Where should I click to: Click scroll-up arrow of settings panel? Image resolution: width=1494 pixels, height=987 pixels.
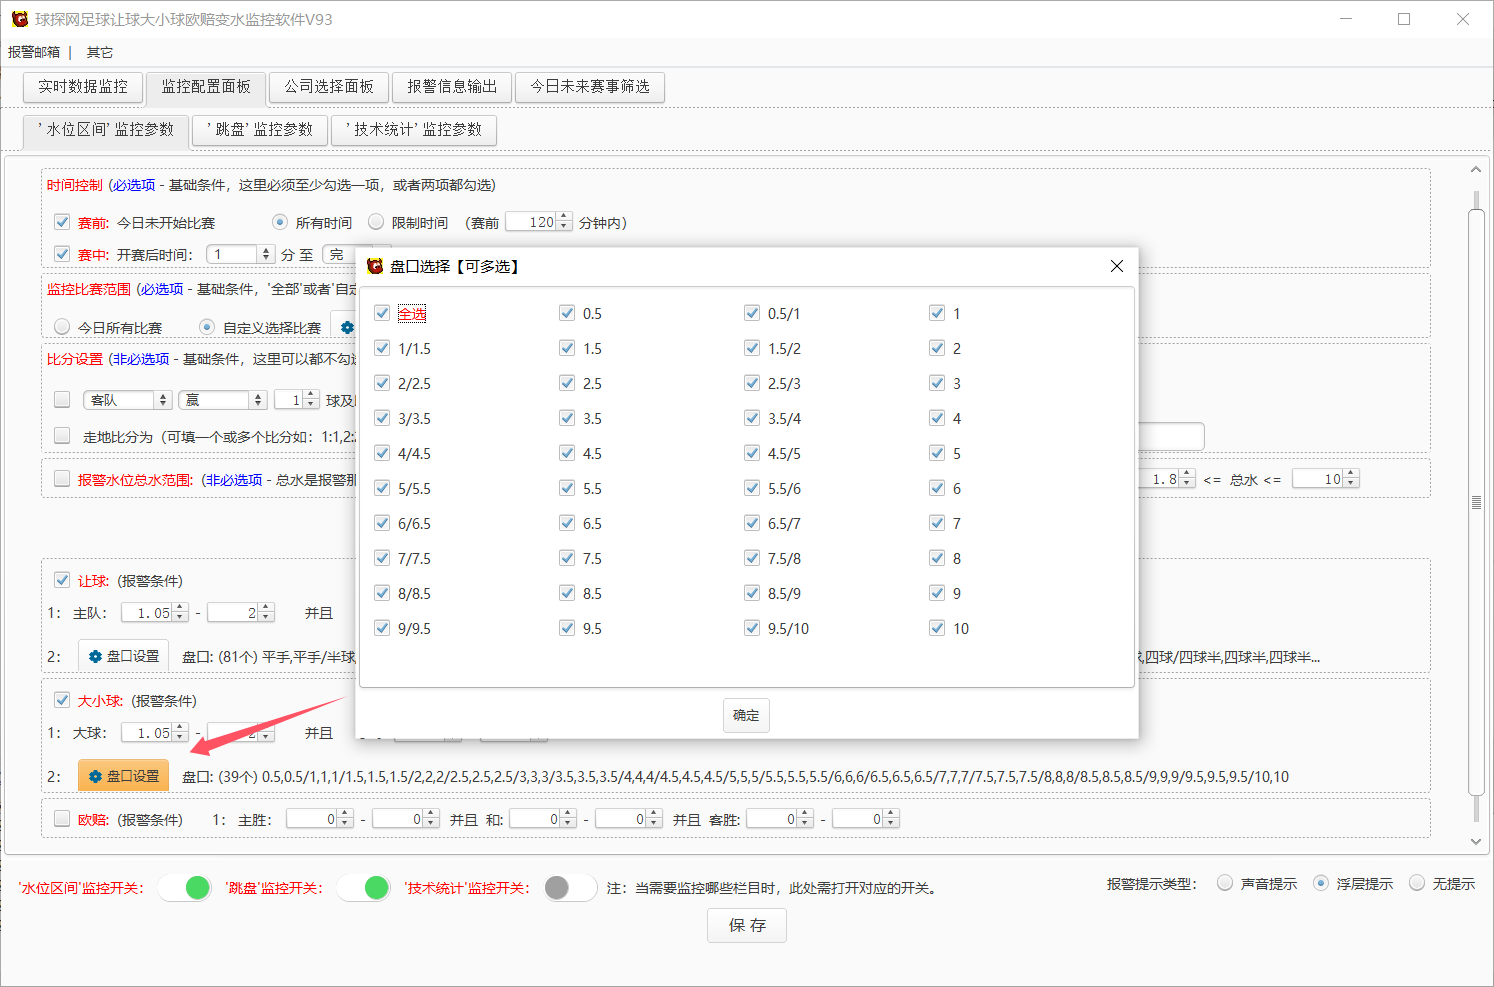click(x=1476, y=170)
